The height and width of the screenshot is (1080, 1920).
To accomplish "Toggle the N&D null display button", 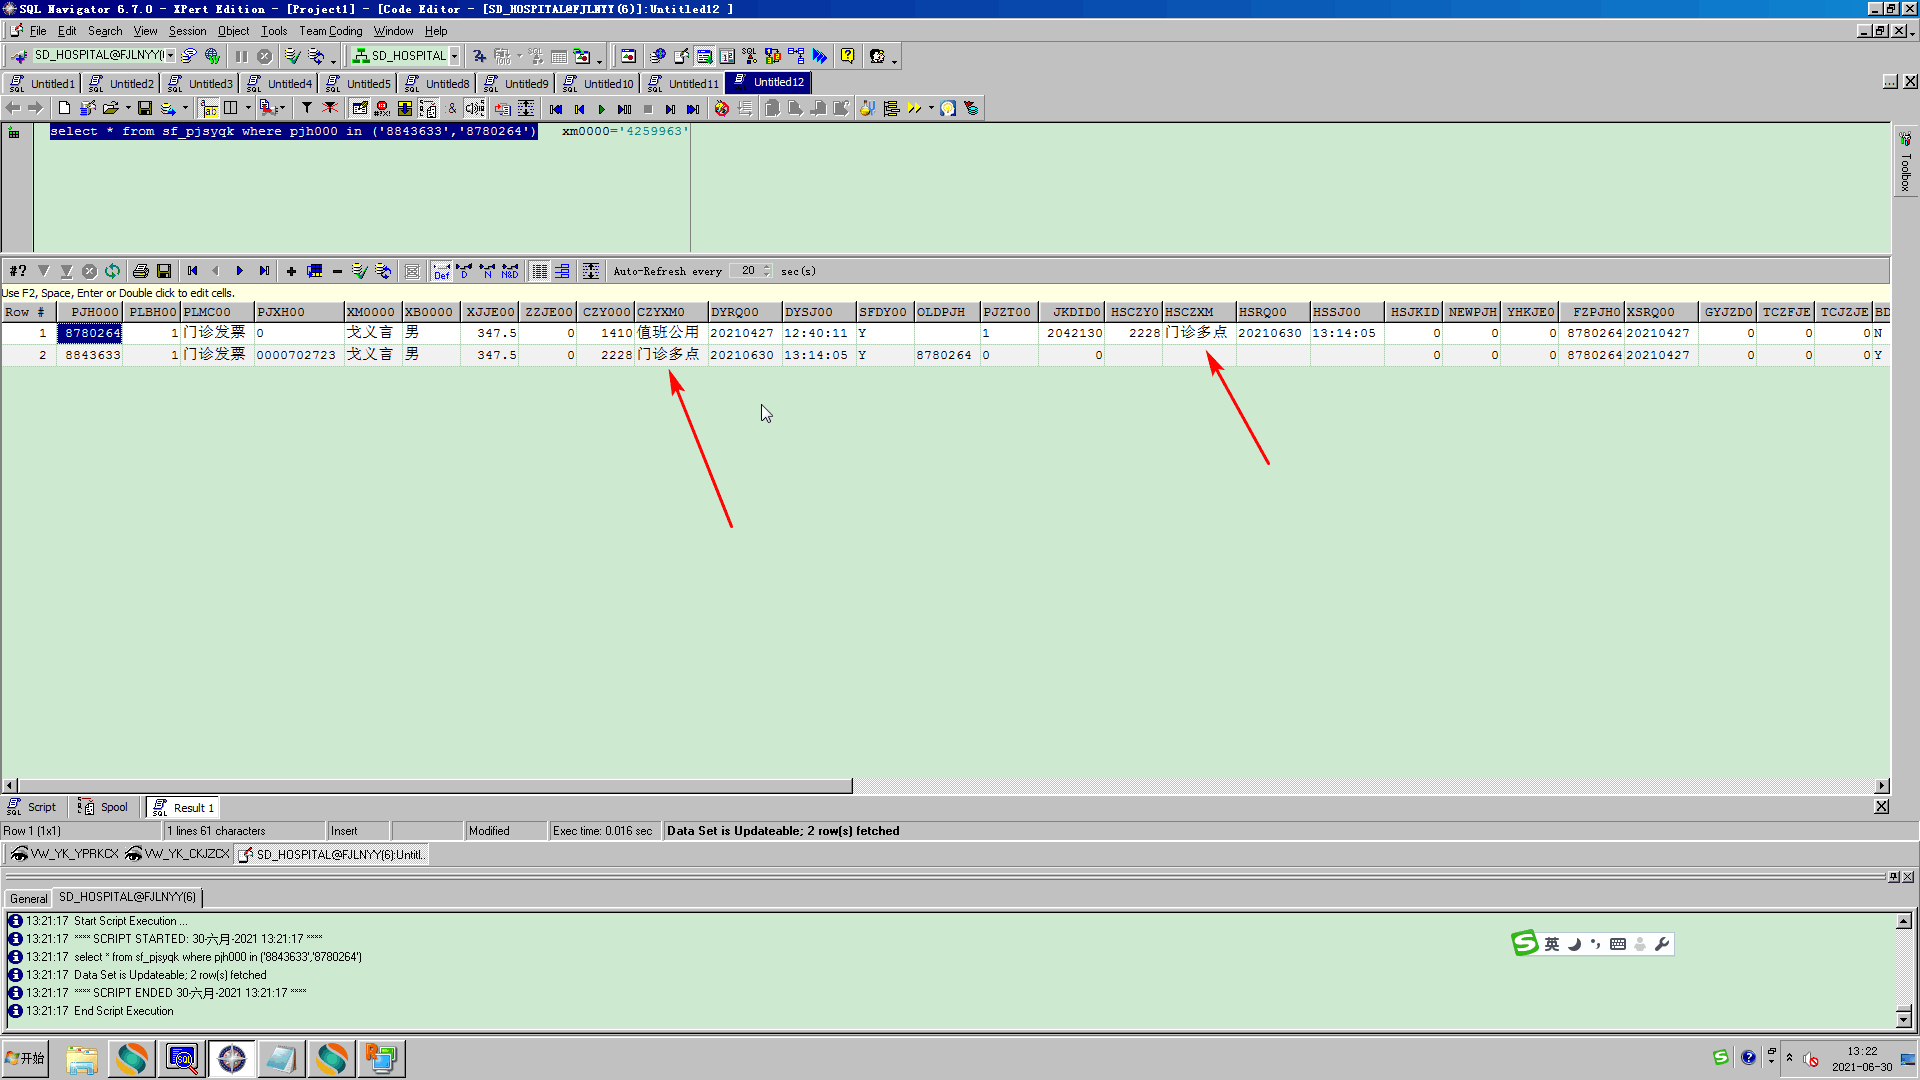I will pyautogui.click(x=510, y=271).
